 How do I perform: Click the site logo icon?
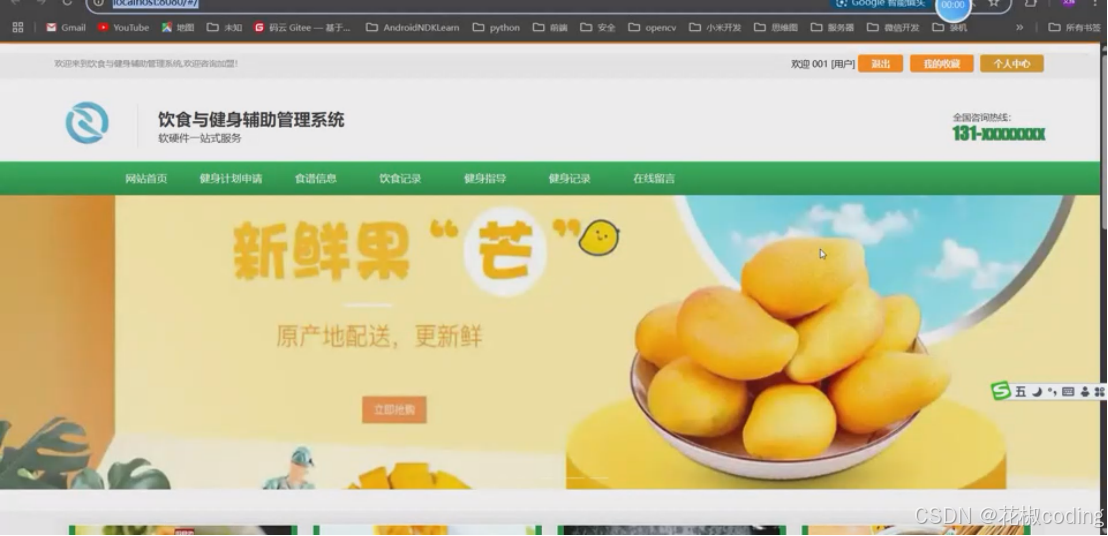coord(87,123)
